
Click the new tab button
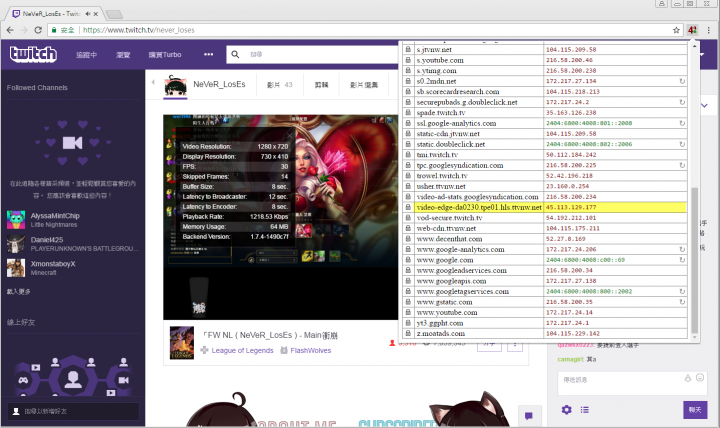click(114, 14)
